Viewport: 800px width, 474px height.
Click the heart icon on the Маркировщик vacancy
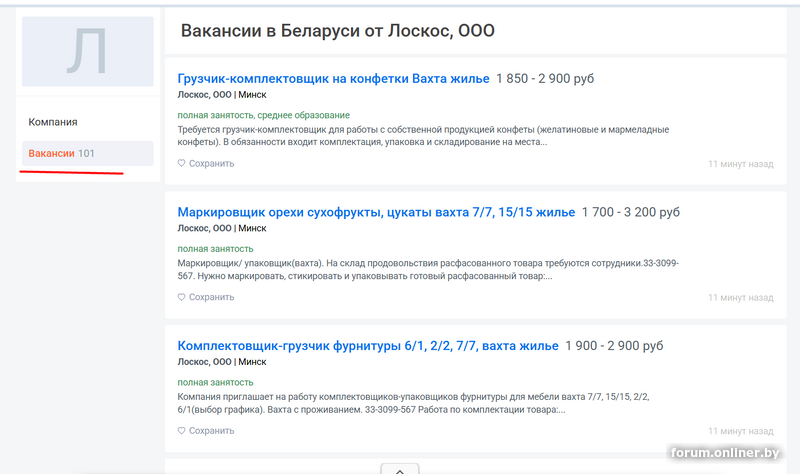click(x=182, y=297)
